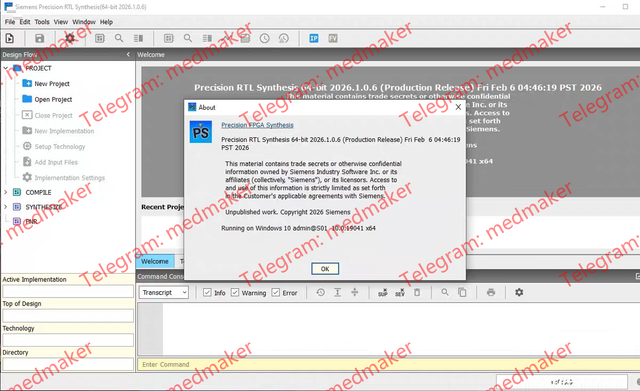
Task: Open the Help menu
Action: point(106,22)
